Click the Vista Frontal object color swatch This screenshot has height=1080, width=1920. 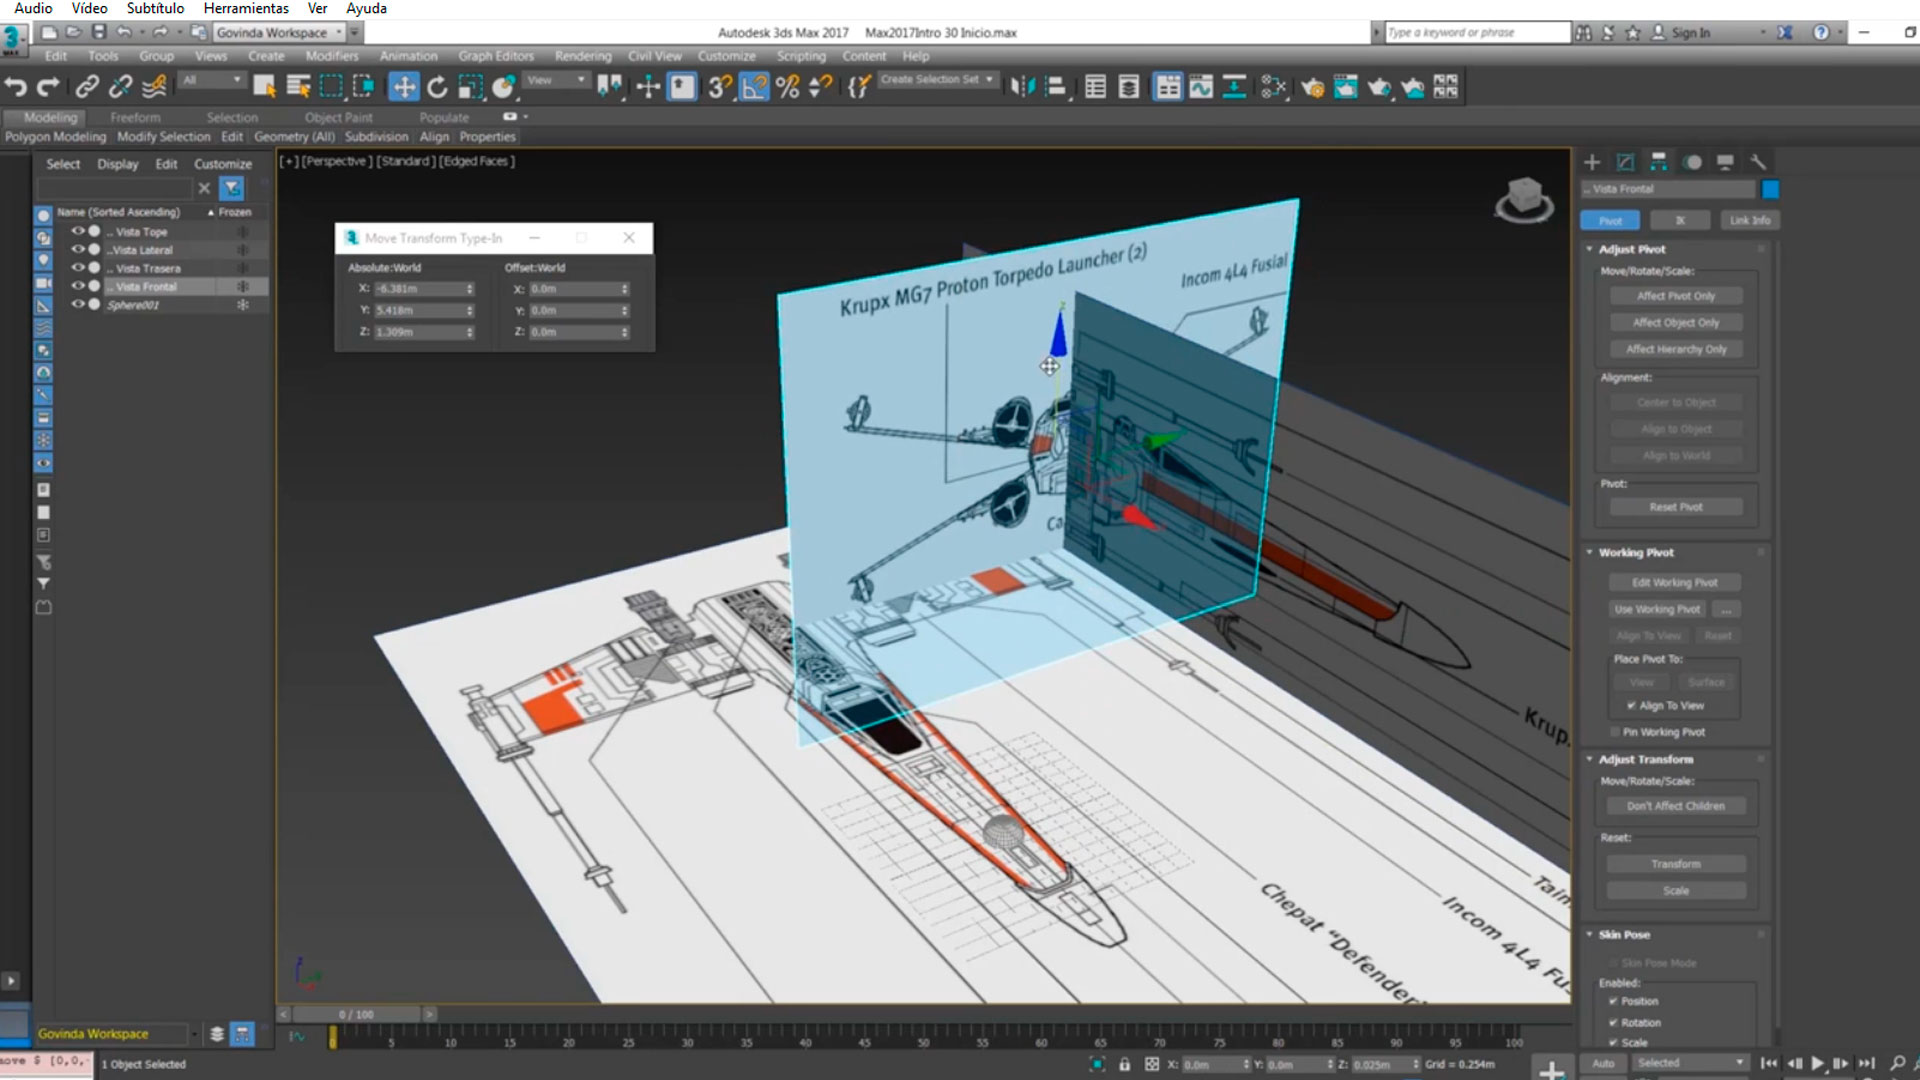(1771, 189)
